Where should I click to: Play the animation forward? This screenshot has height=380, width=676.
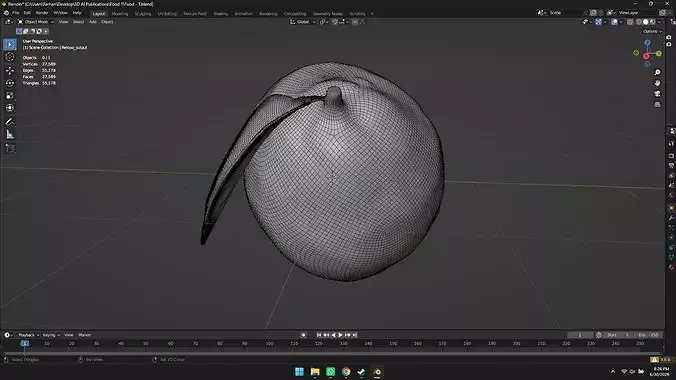(x=340, y=335)
